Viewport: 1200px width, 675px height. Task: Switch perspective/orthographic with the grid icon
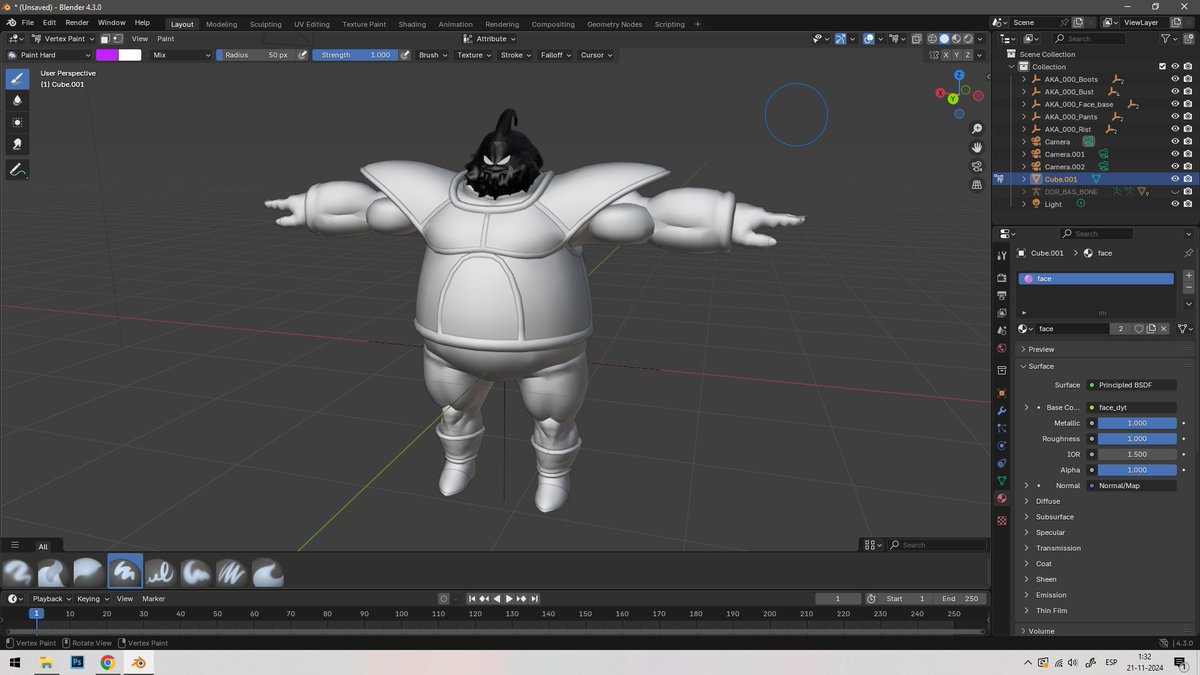tap(977, 185)
